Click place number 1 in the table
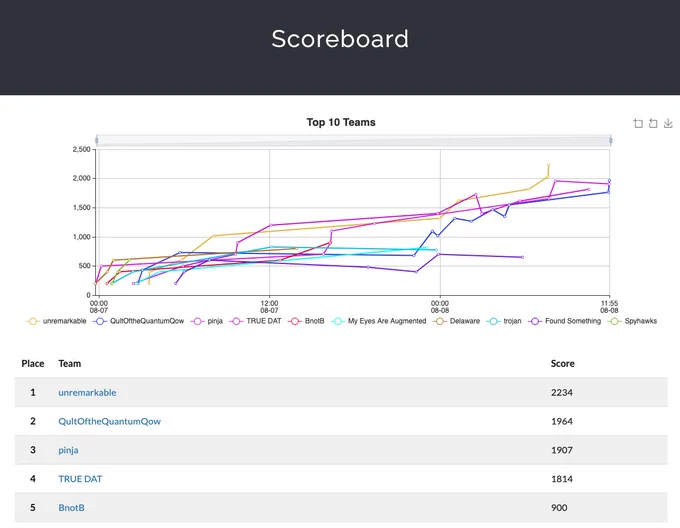 (33, 392)
